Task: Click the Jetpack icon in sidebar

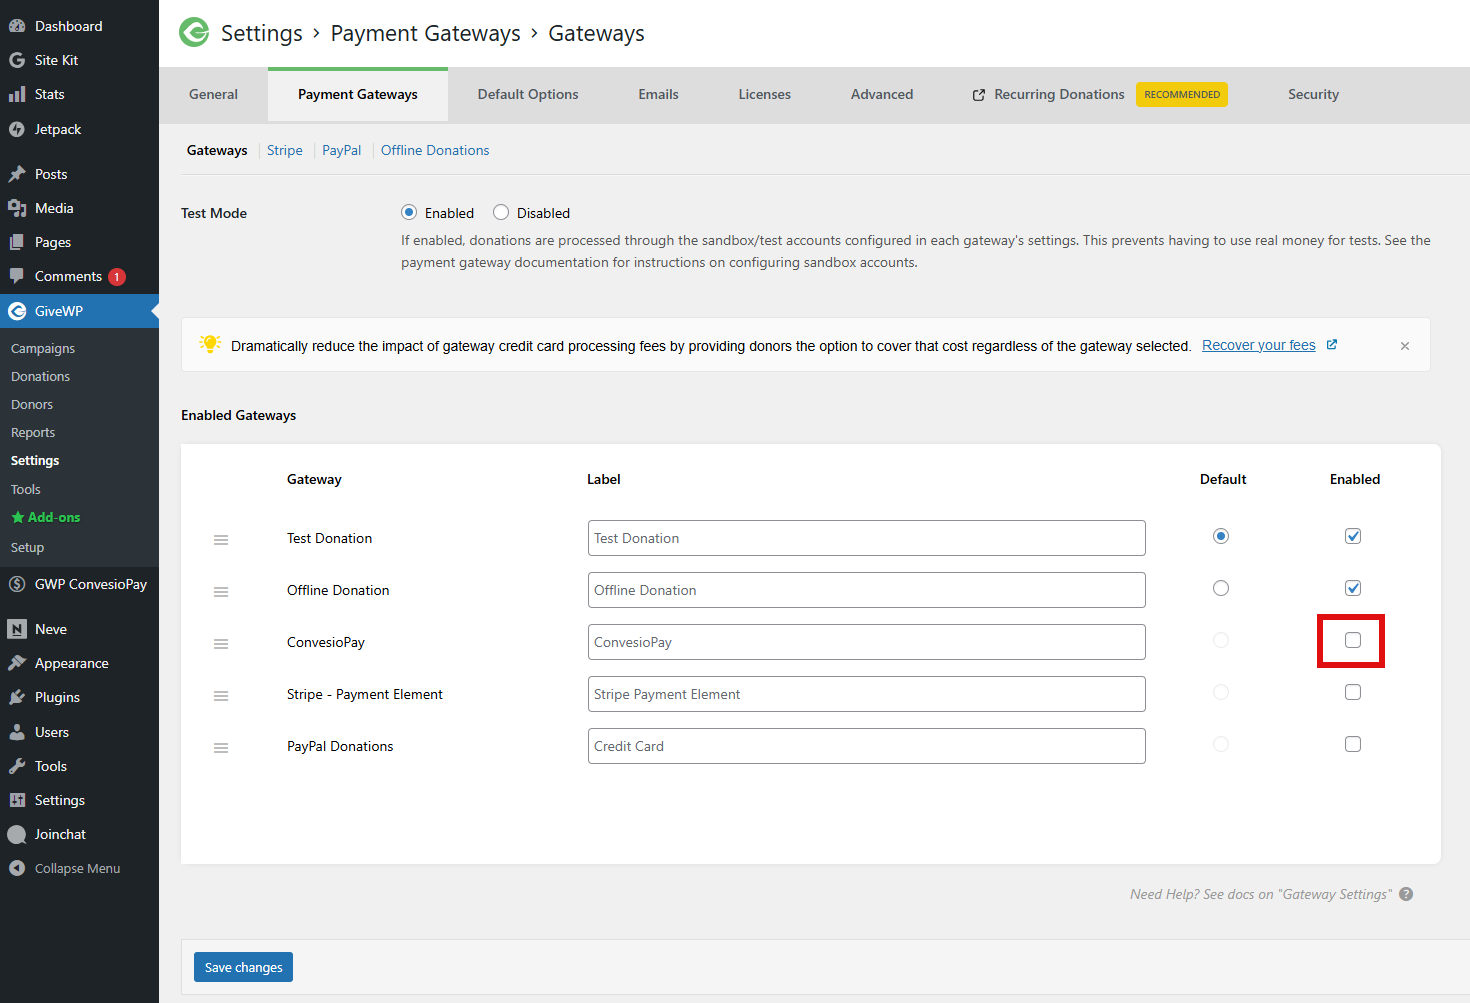Action: click(x=17, y=129)
